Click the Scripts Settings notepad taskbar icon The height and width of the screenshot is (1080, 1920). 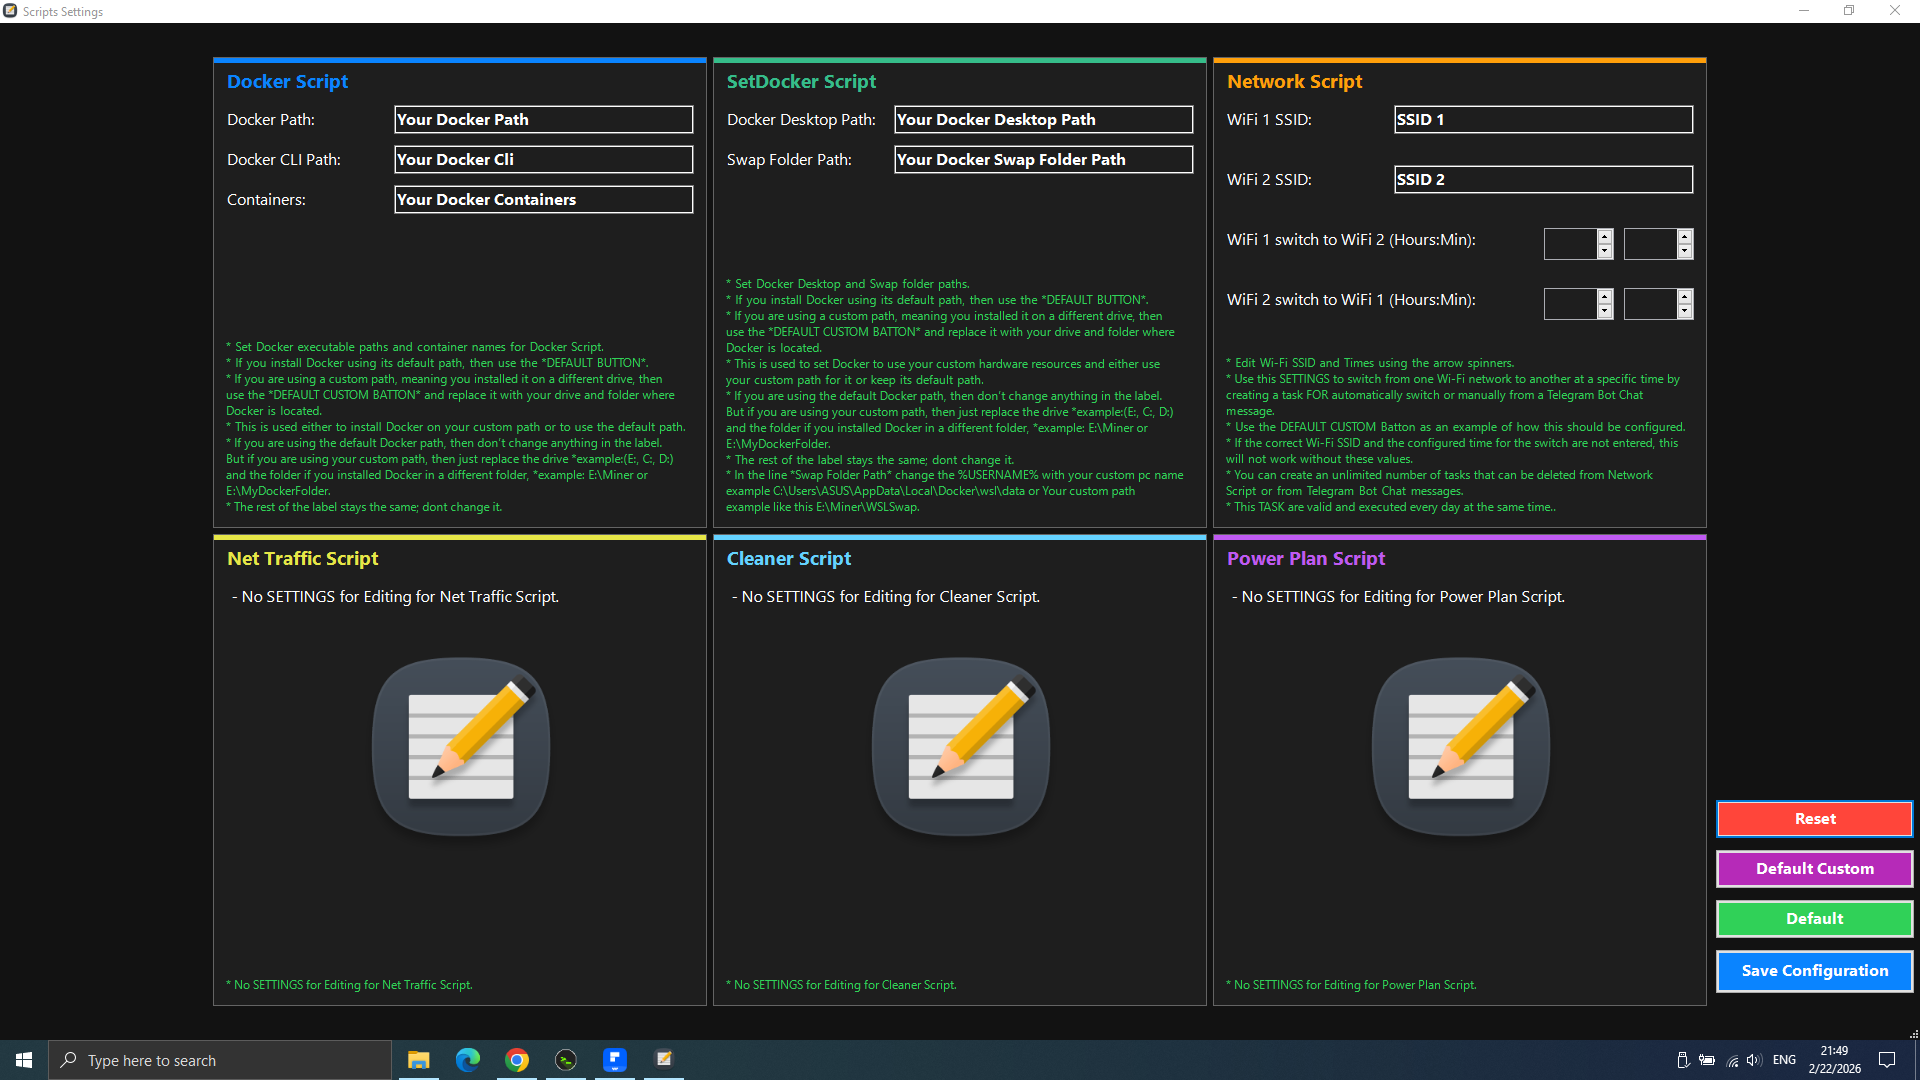664,1060
